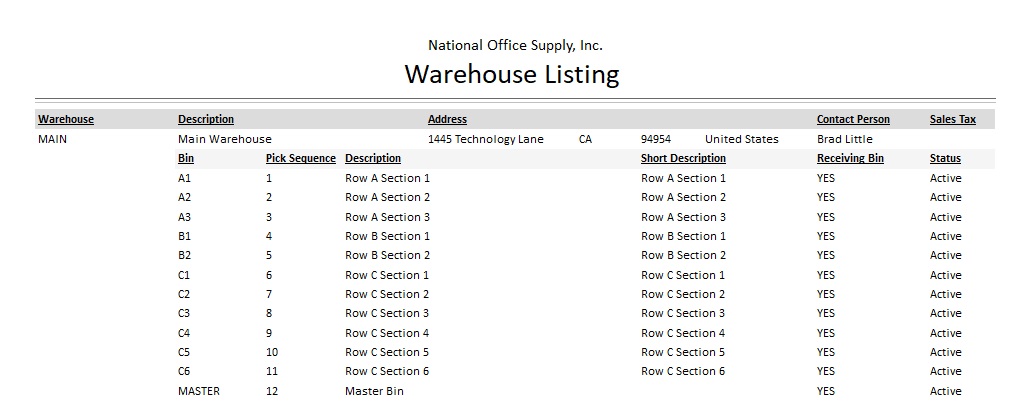Click contact name Brad Little

pyautogui.click(x=844, y=139)
